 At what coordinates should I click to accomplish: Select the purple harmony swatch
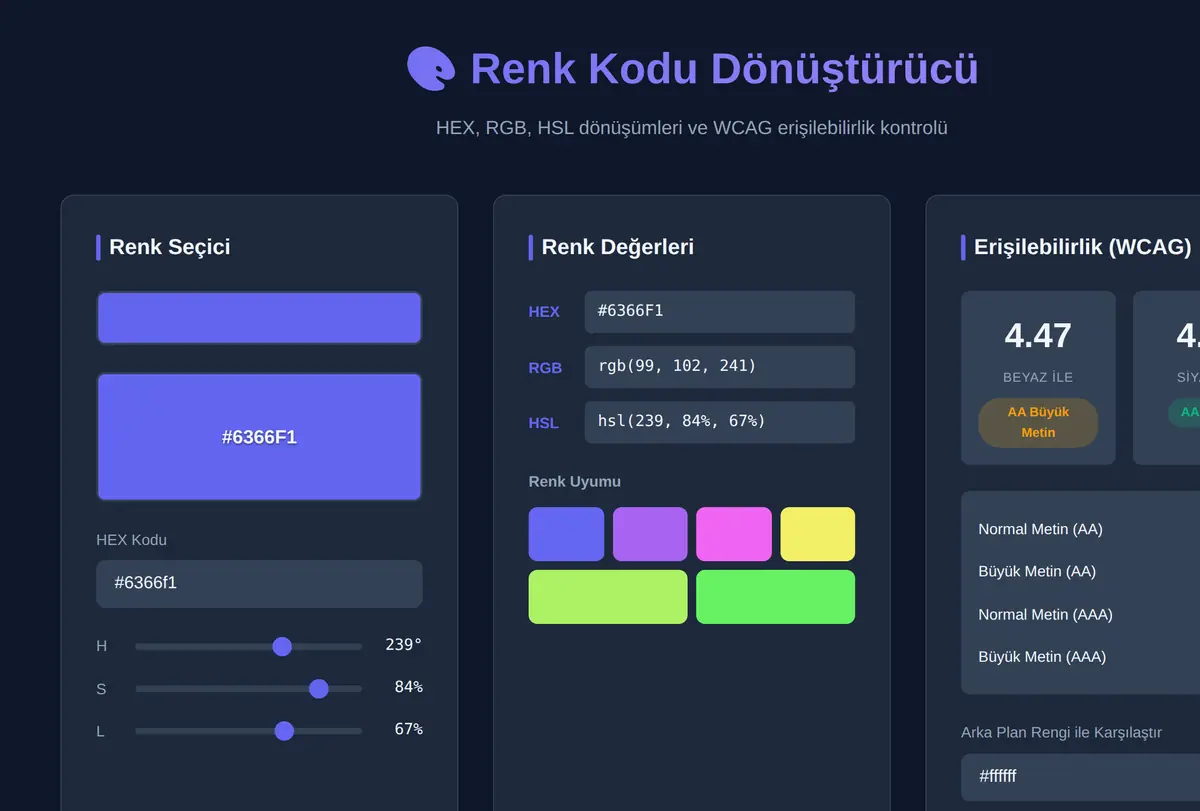click(650, 534)
